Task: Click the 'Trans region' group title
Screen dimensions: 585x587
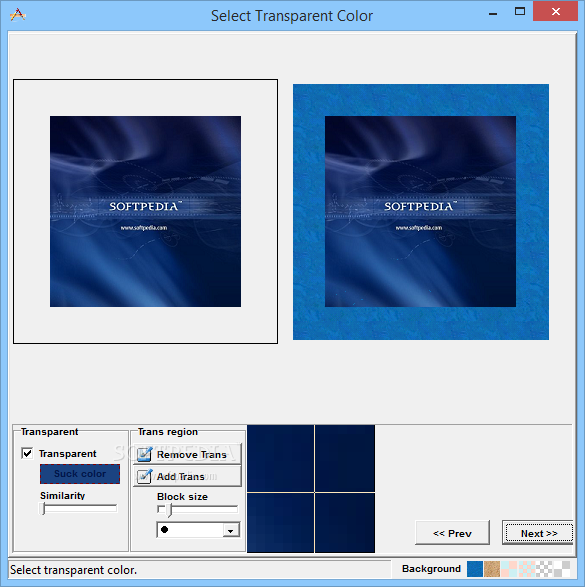Action: [168, 432]
